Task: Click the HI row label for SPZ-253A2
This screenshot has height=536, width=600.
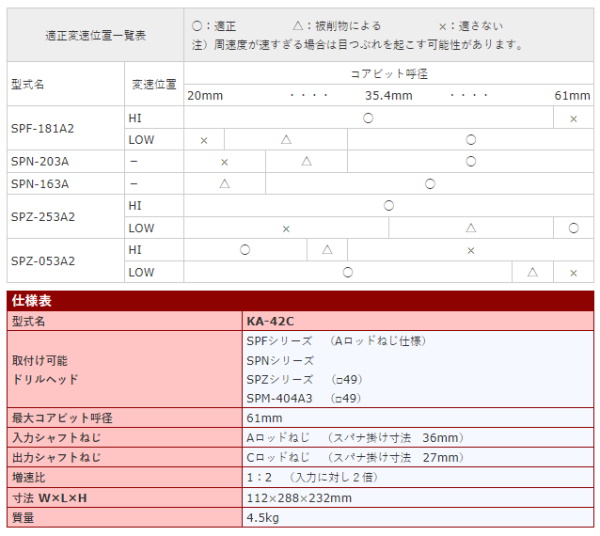Action: click(x=135, y=206)
